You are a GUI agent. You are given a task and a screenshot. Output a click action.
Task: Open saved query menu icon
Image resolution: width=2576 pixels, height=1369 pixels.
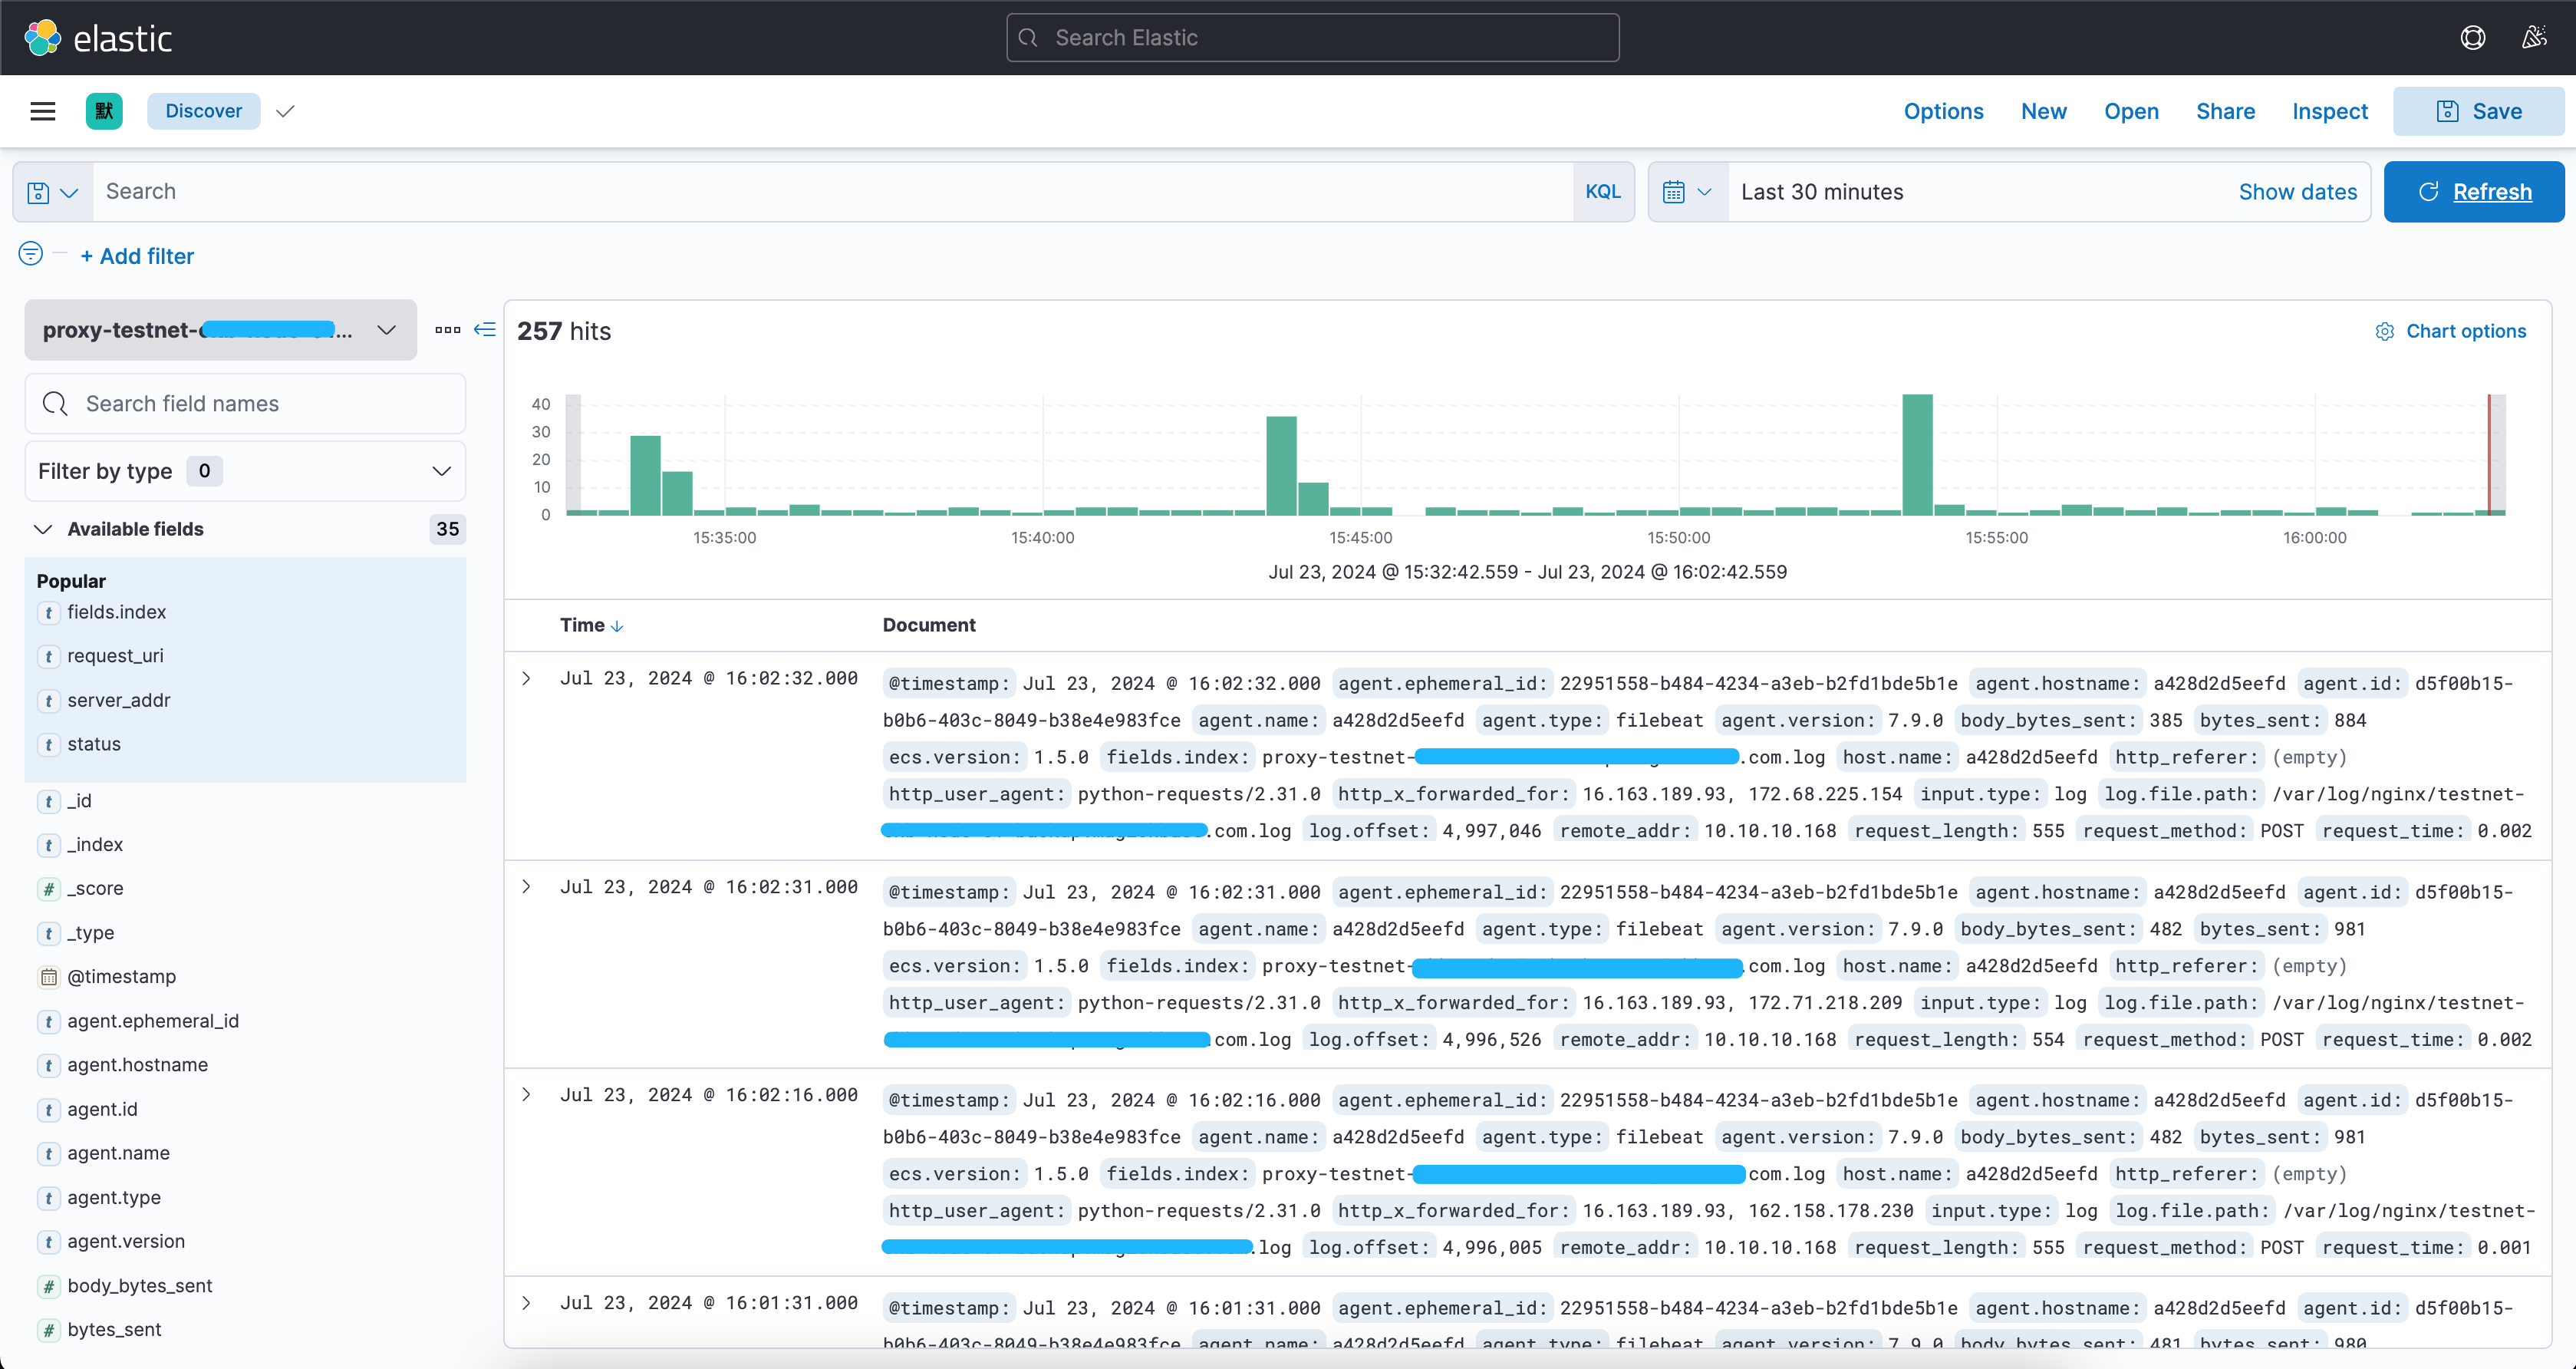pos(53,192)
